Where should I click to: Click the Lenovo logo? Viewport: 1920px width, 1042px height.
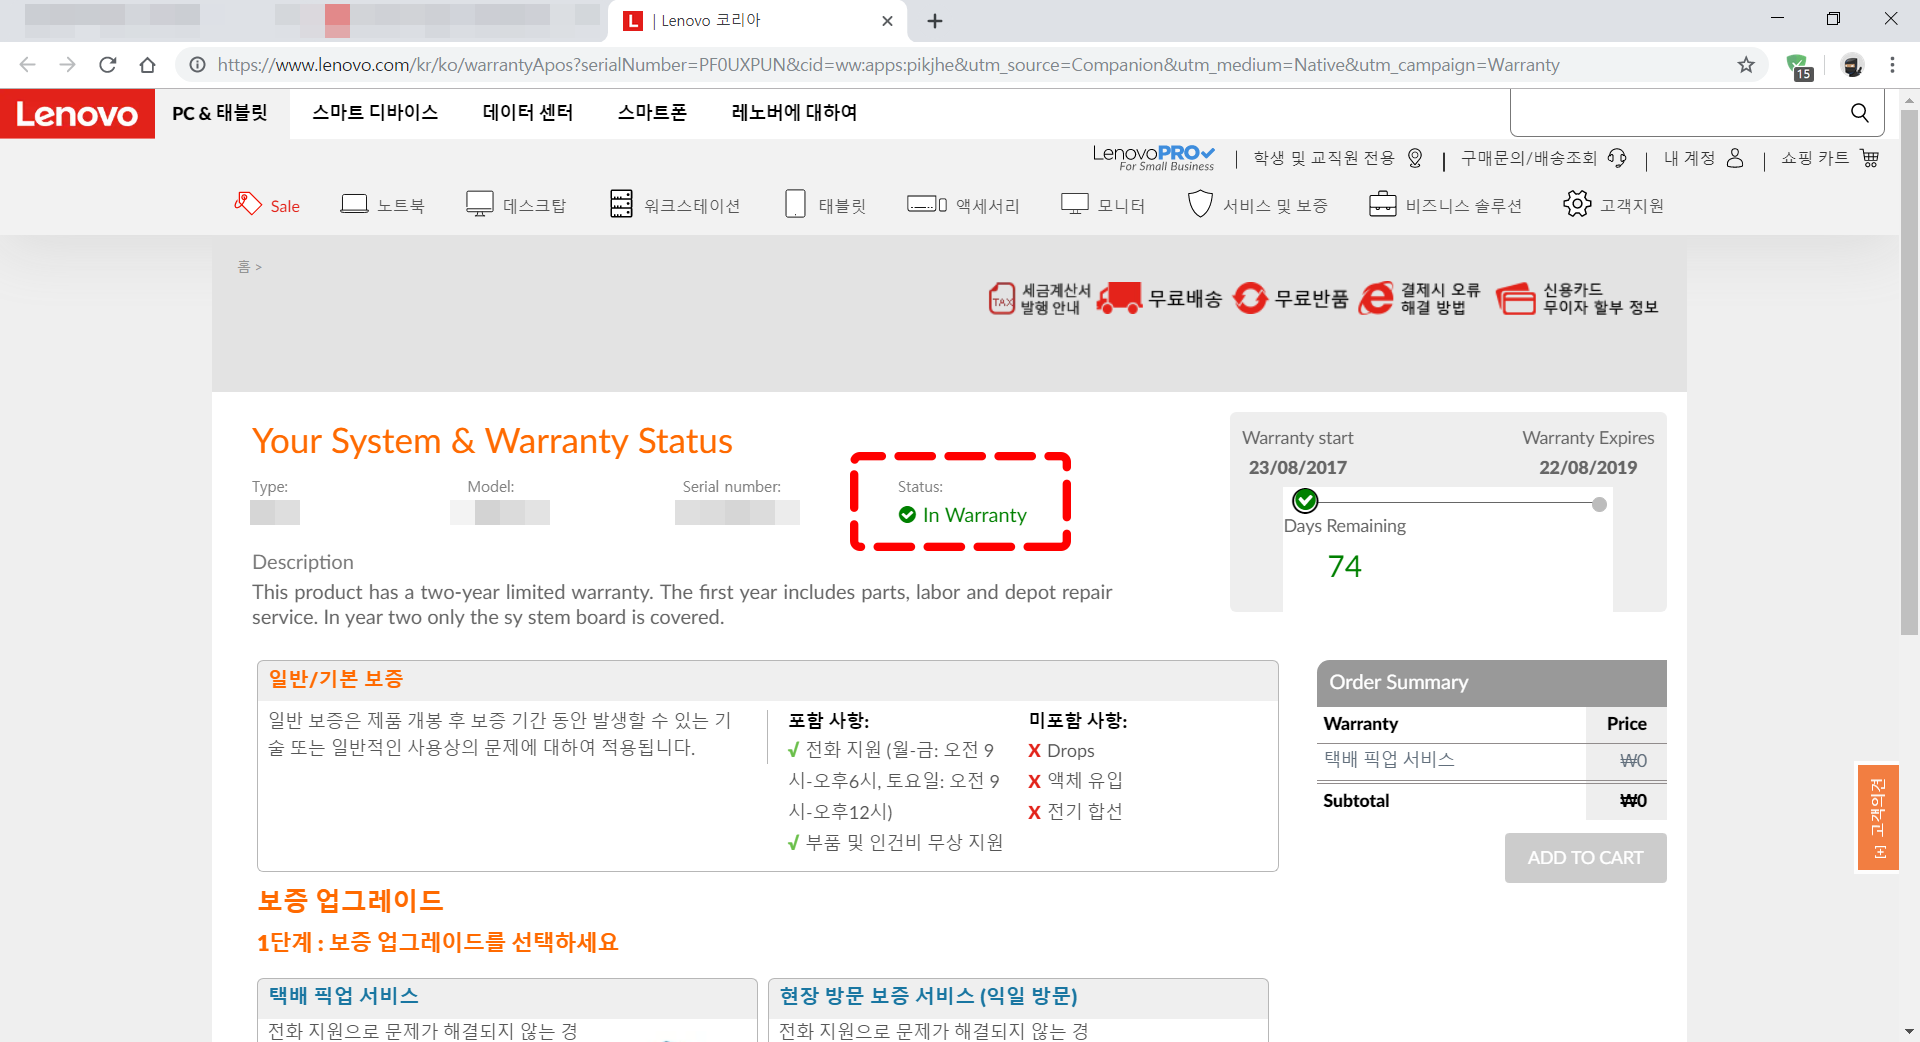[77, 114]
